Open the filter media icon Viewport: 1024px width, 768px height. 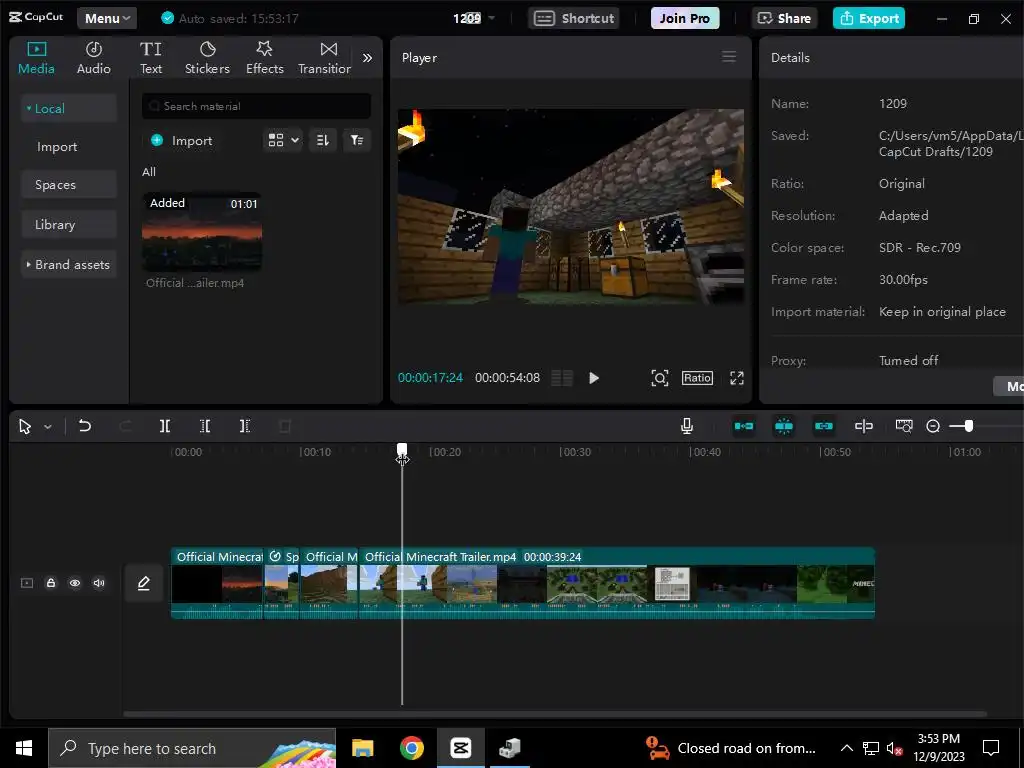click(357, 140)
